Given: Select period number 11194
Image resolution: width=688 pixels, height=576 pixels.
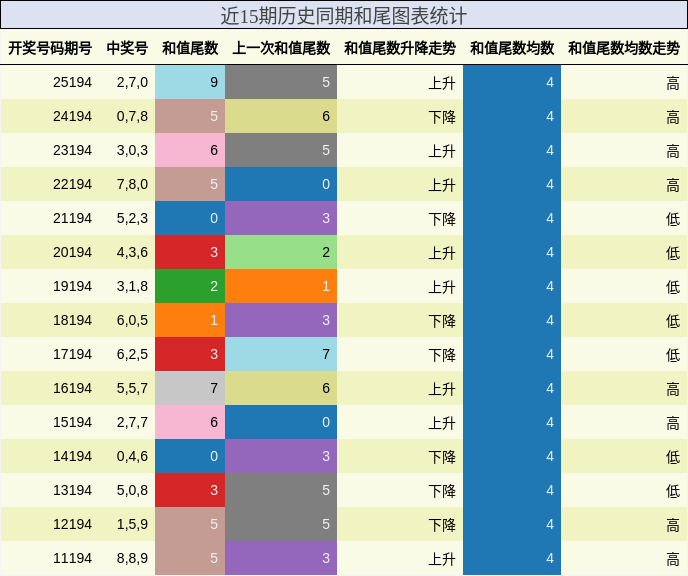Looking at the screenshot, I should (72, 558).
